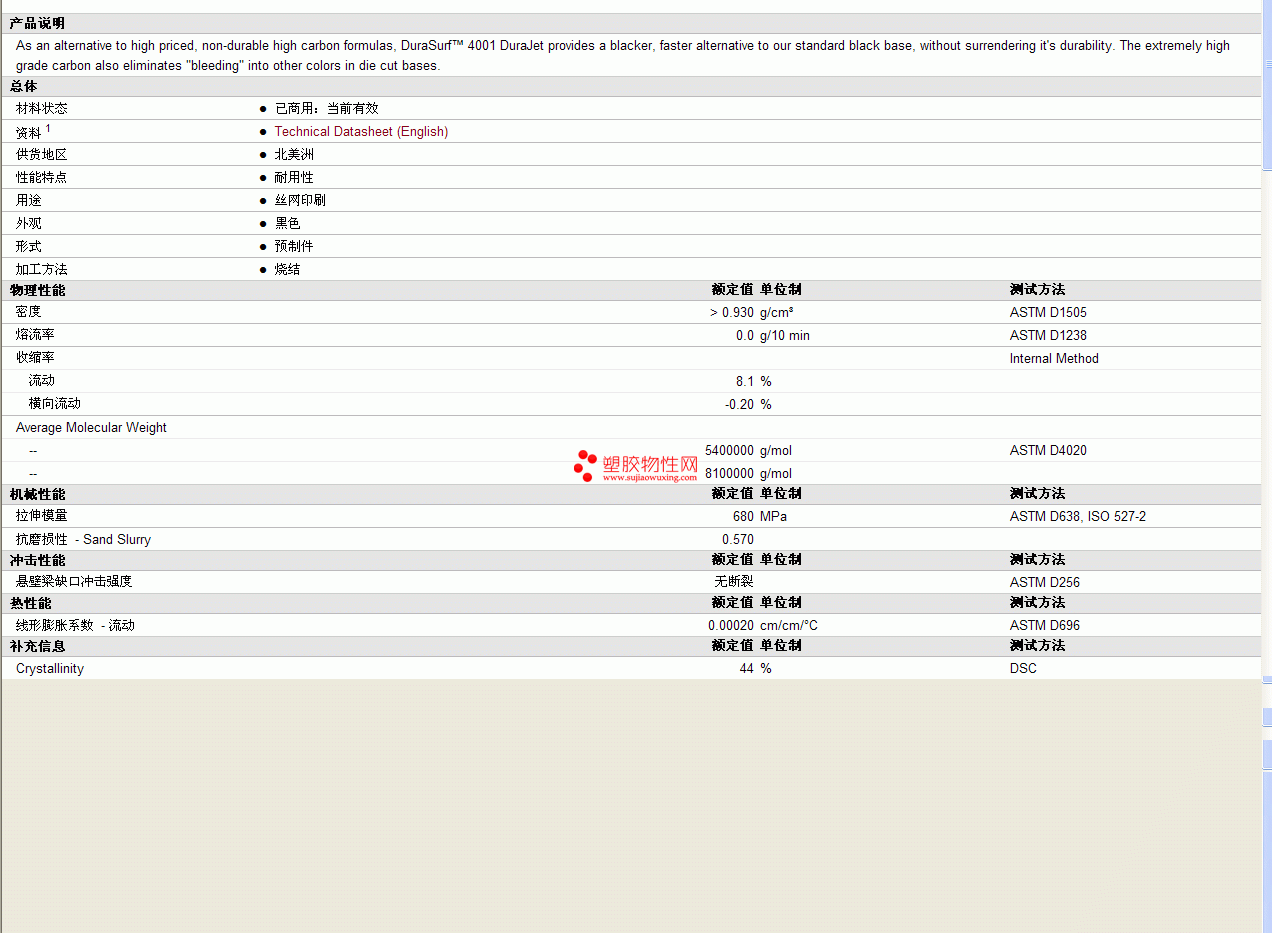Select the 熔流率 property label

pos(35,335)
